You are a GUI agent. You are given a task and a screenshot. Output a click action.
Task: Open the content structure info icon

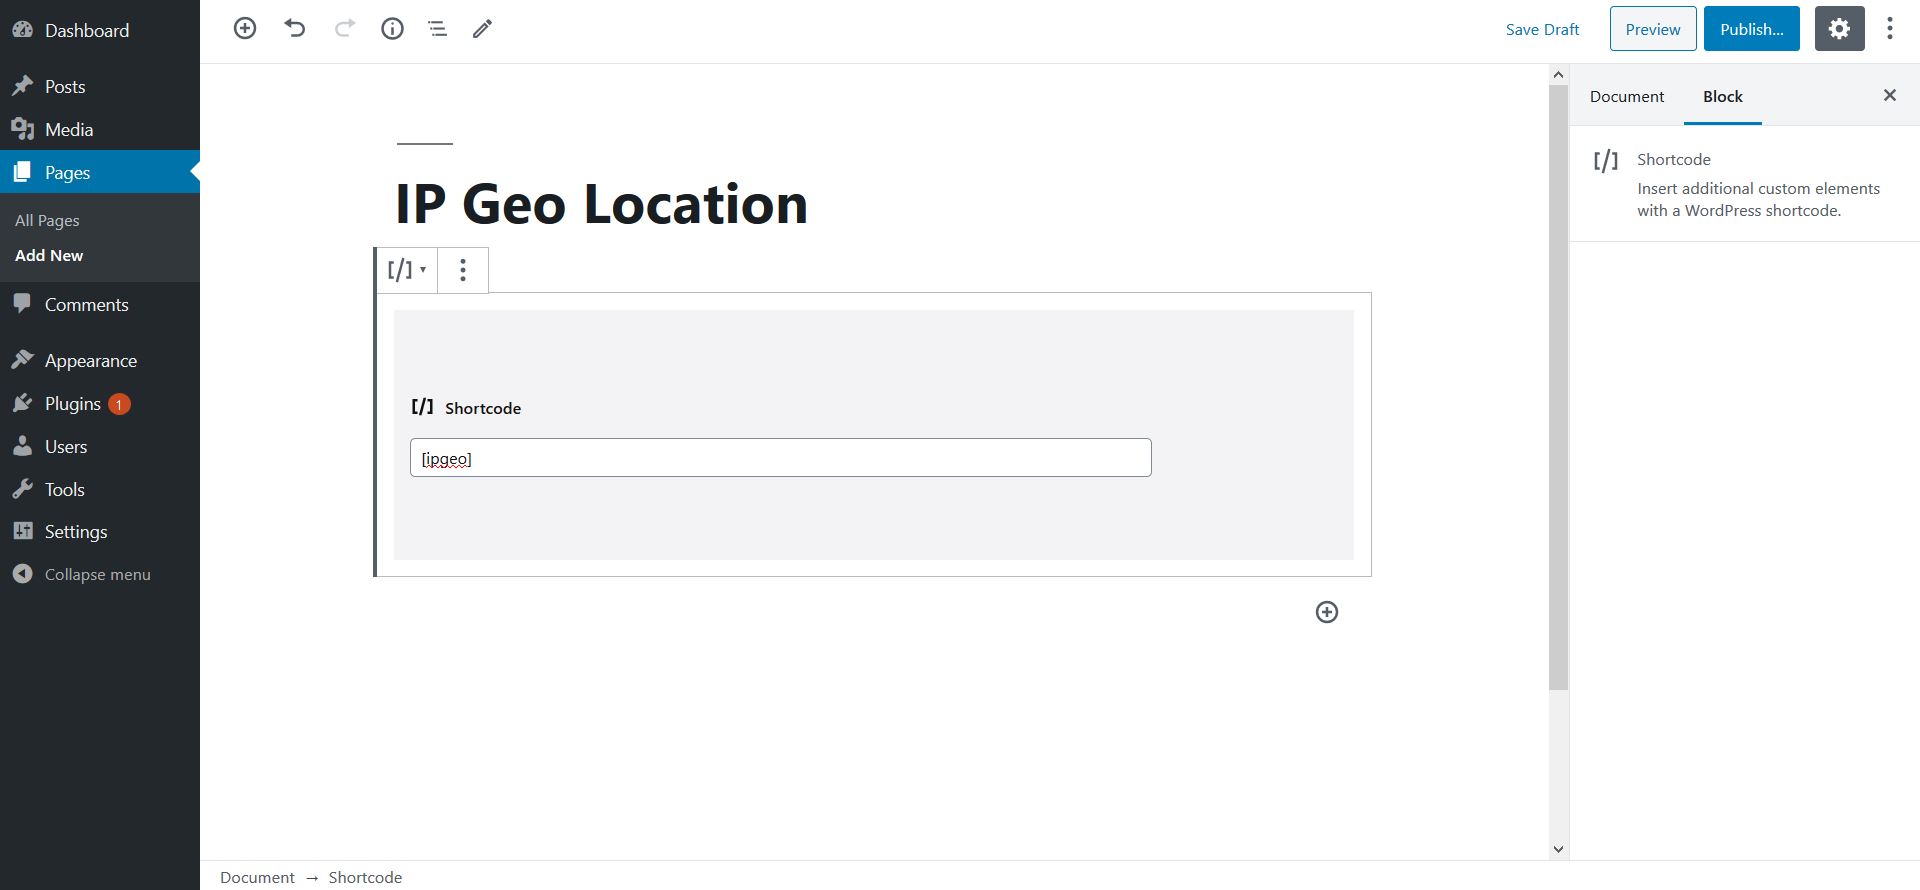coord(392,29)
